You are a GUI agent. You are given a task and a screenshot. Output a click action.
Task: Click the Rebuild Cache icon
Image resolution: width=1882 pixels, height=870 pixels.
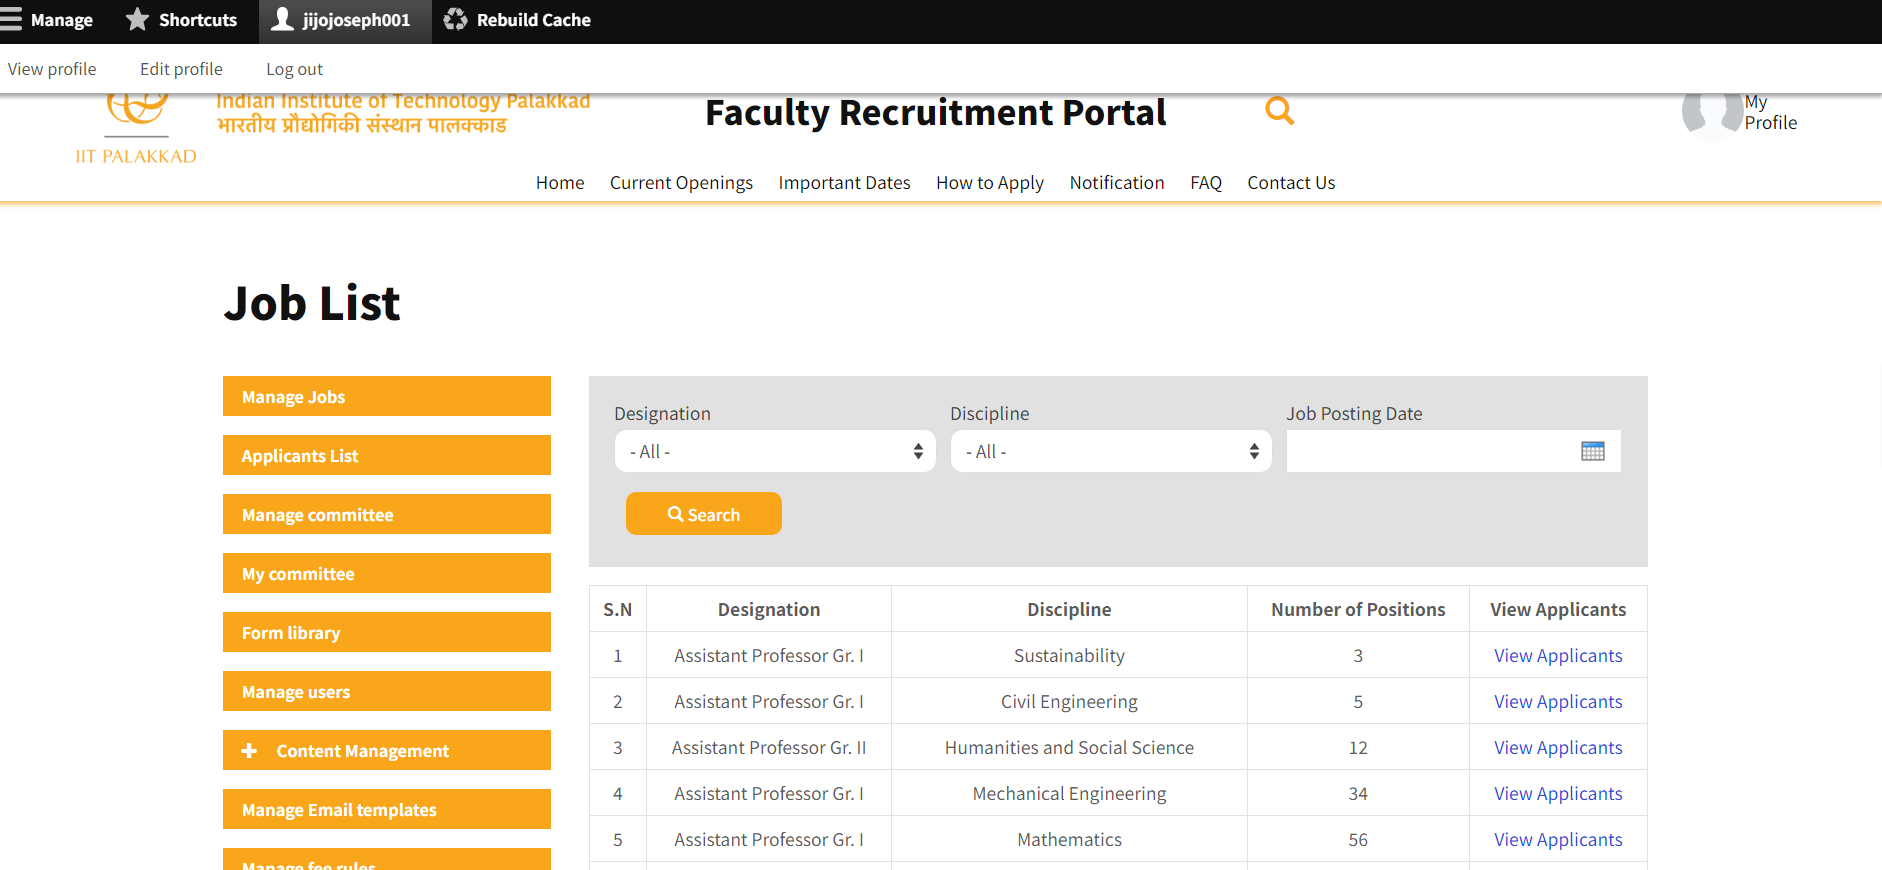455,20
